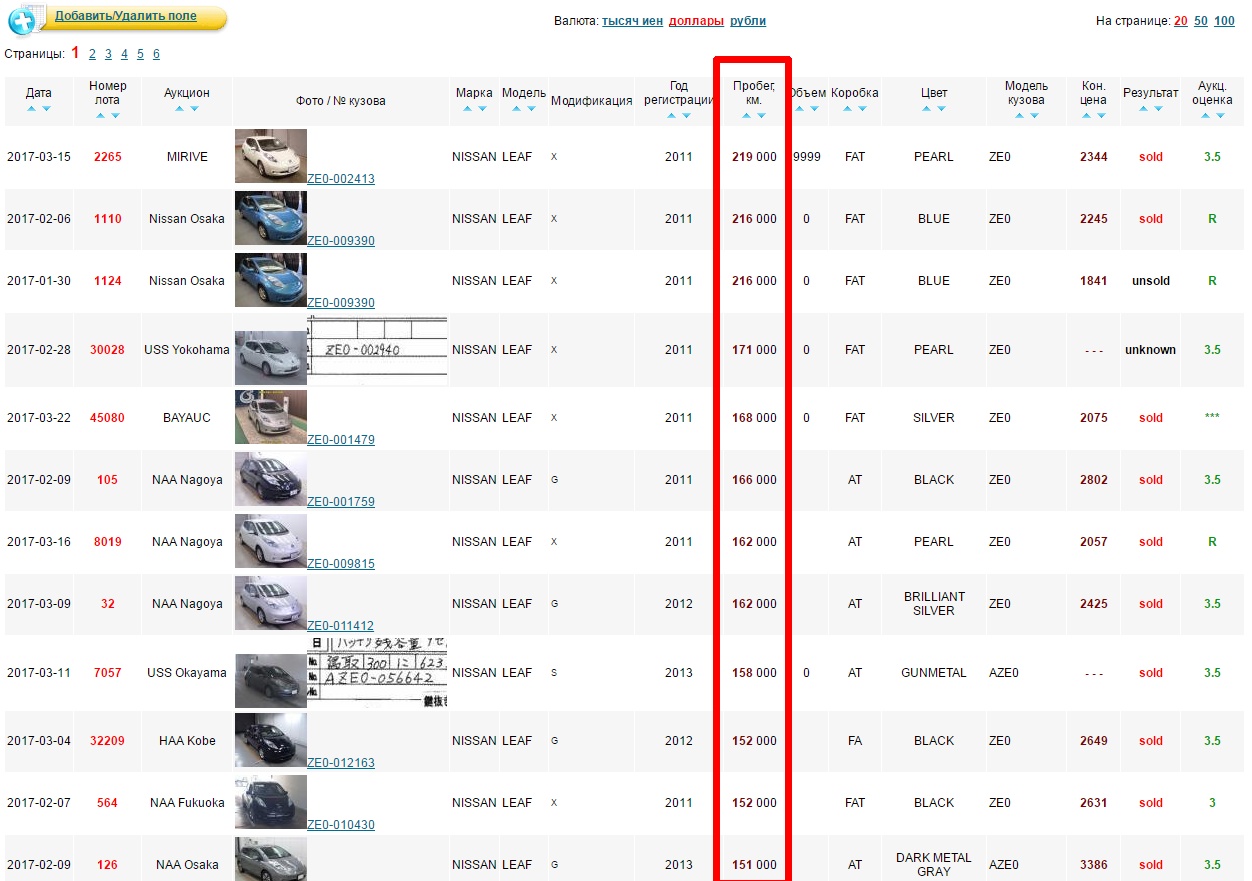Click BRILLIANT SILVER color cell
This screenshot has height=881, width=1252.
tap(934, 604)
